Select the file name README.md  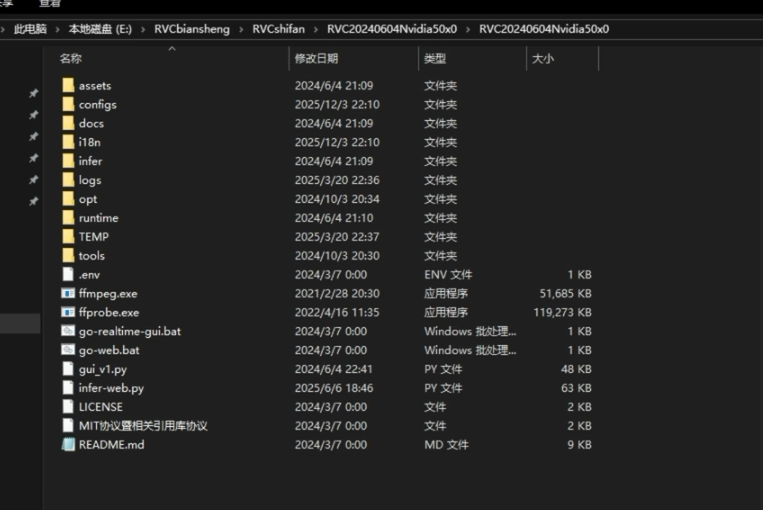point(111,444)
